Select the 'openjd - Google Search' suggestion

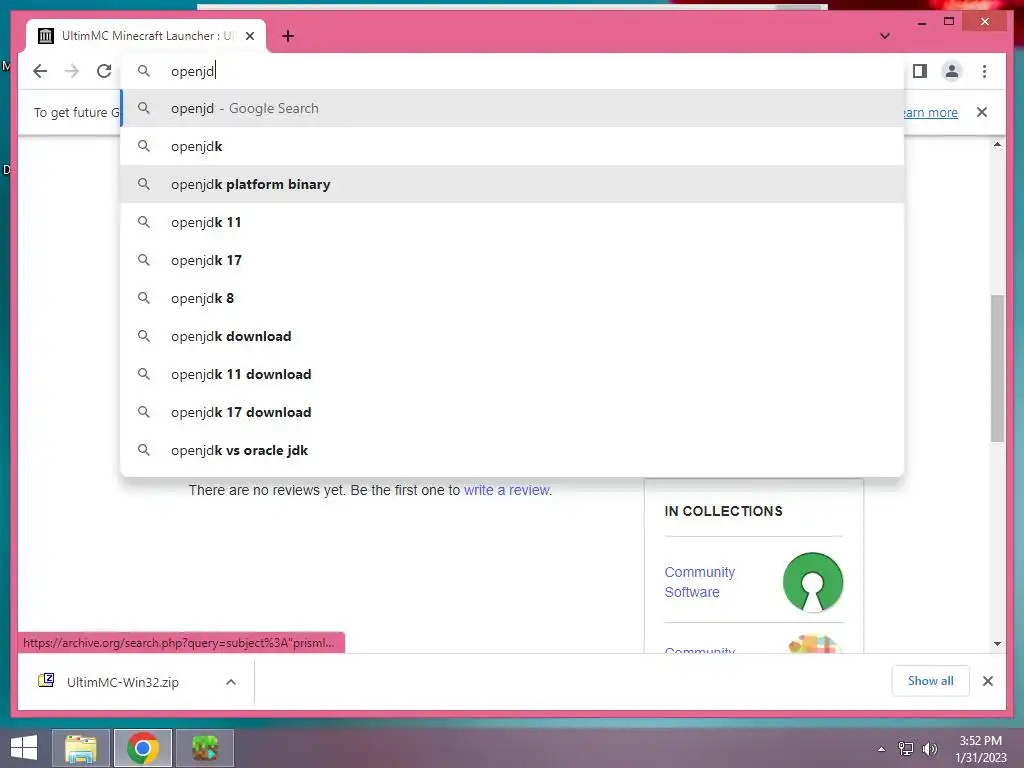(513, 108)
